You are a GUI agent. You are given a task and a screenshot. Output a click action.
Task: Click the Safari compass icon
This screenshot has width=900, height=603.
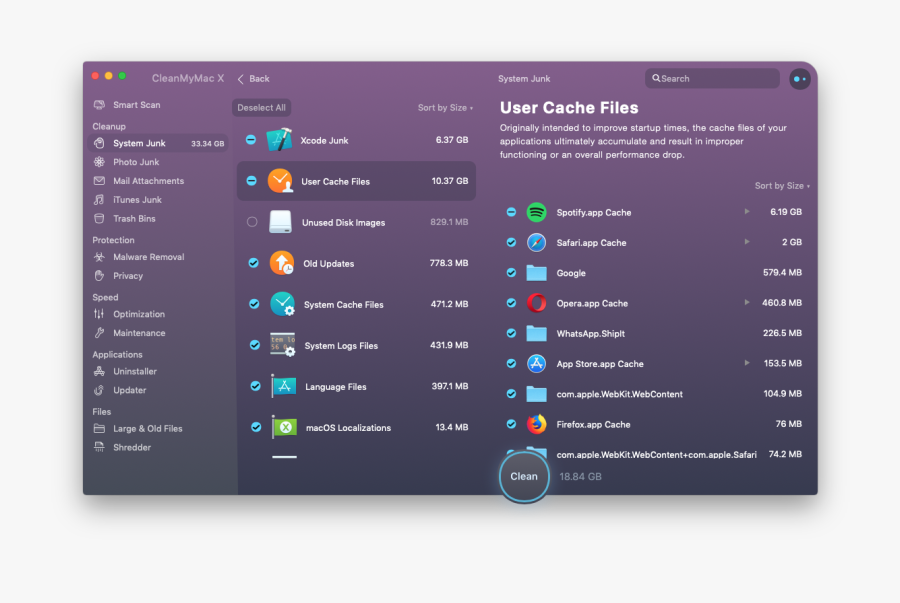[x=537, y=243]
